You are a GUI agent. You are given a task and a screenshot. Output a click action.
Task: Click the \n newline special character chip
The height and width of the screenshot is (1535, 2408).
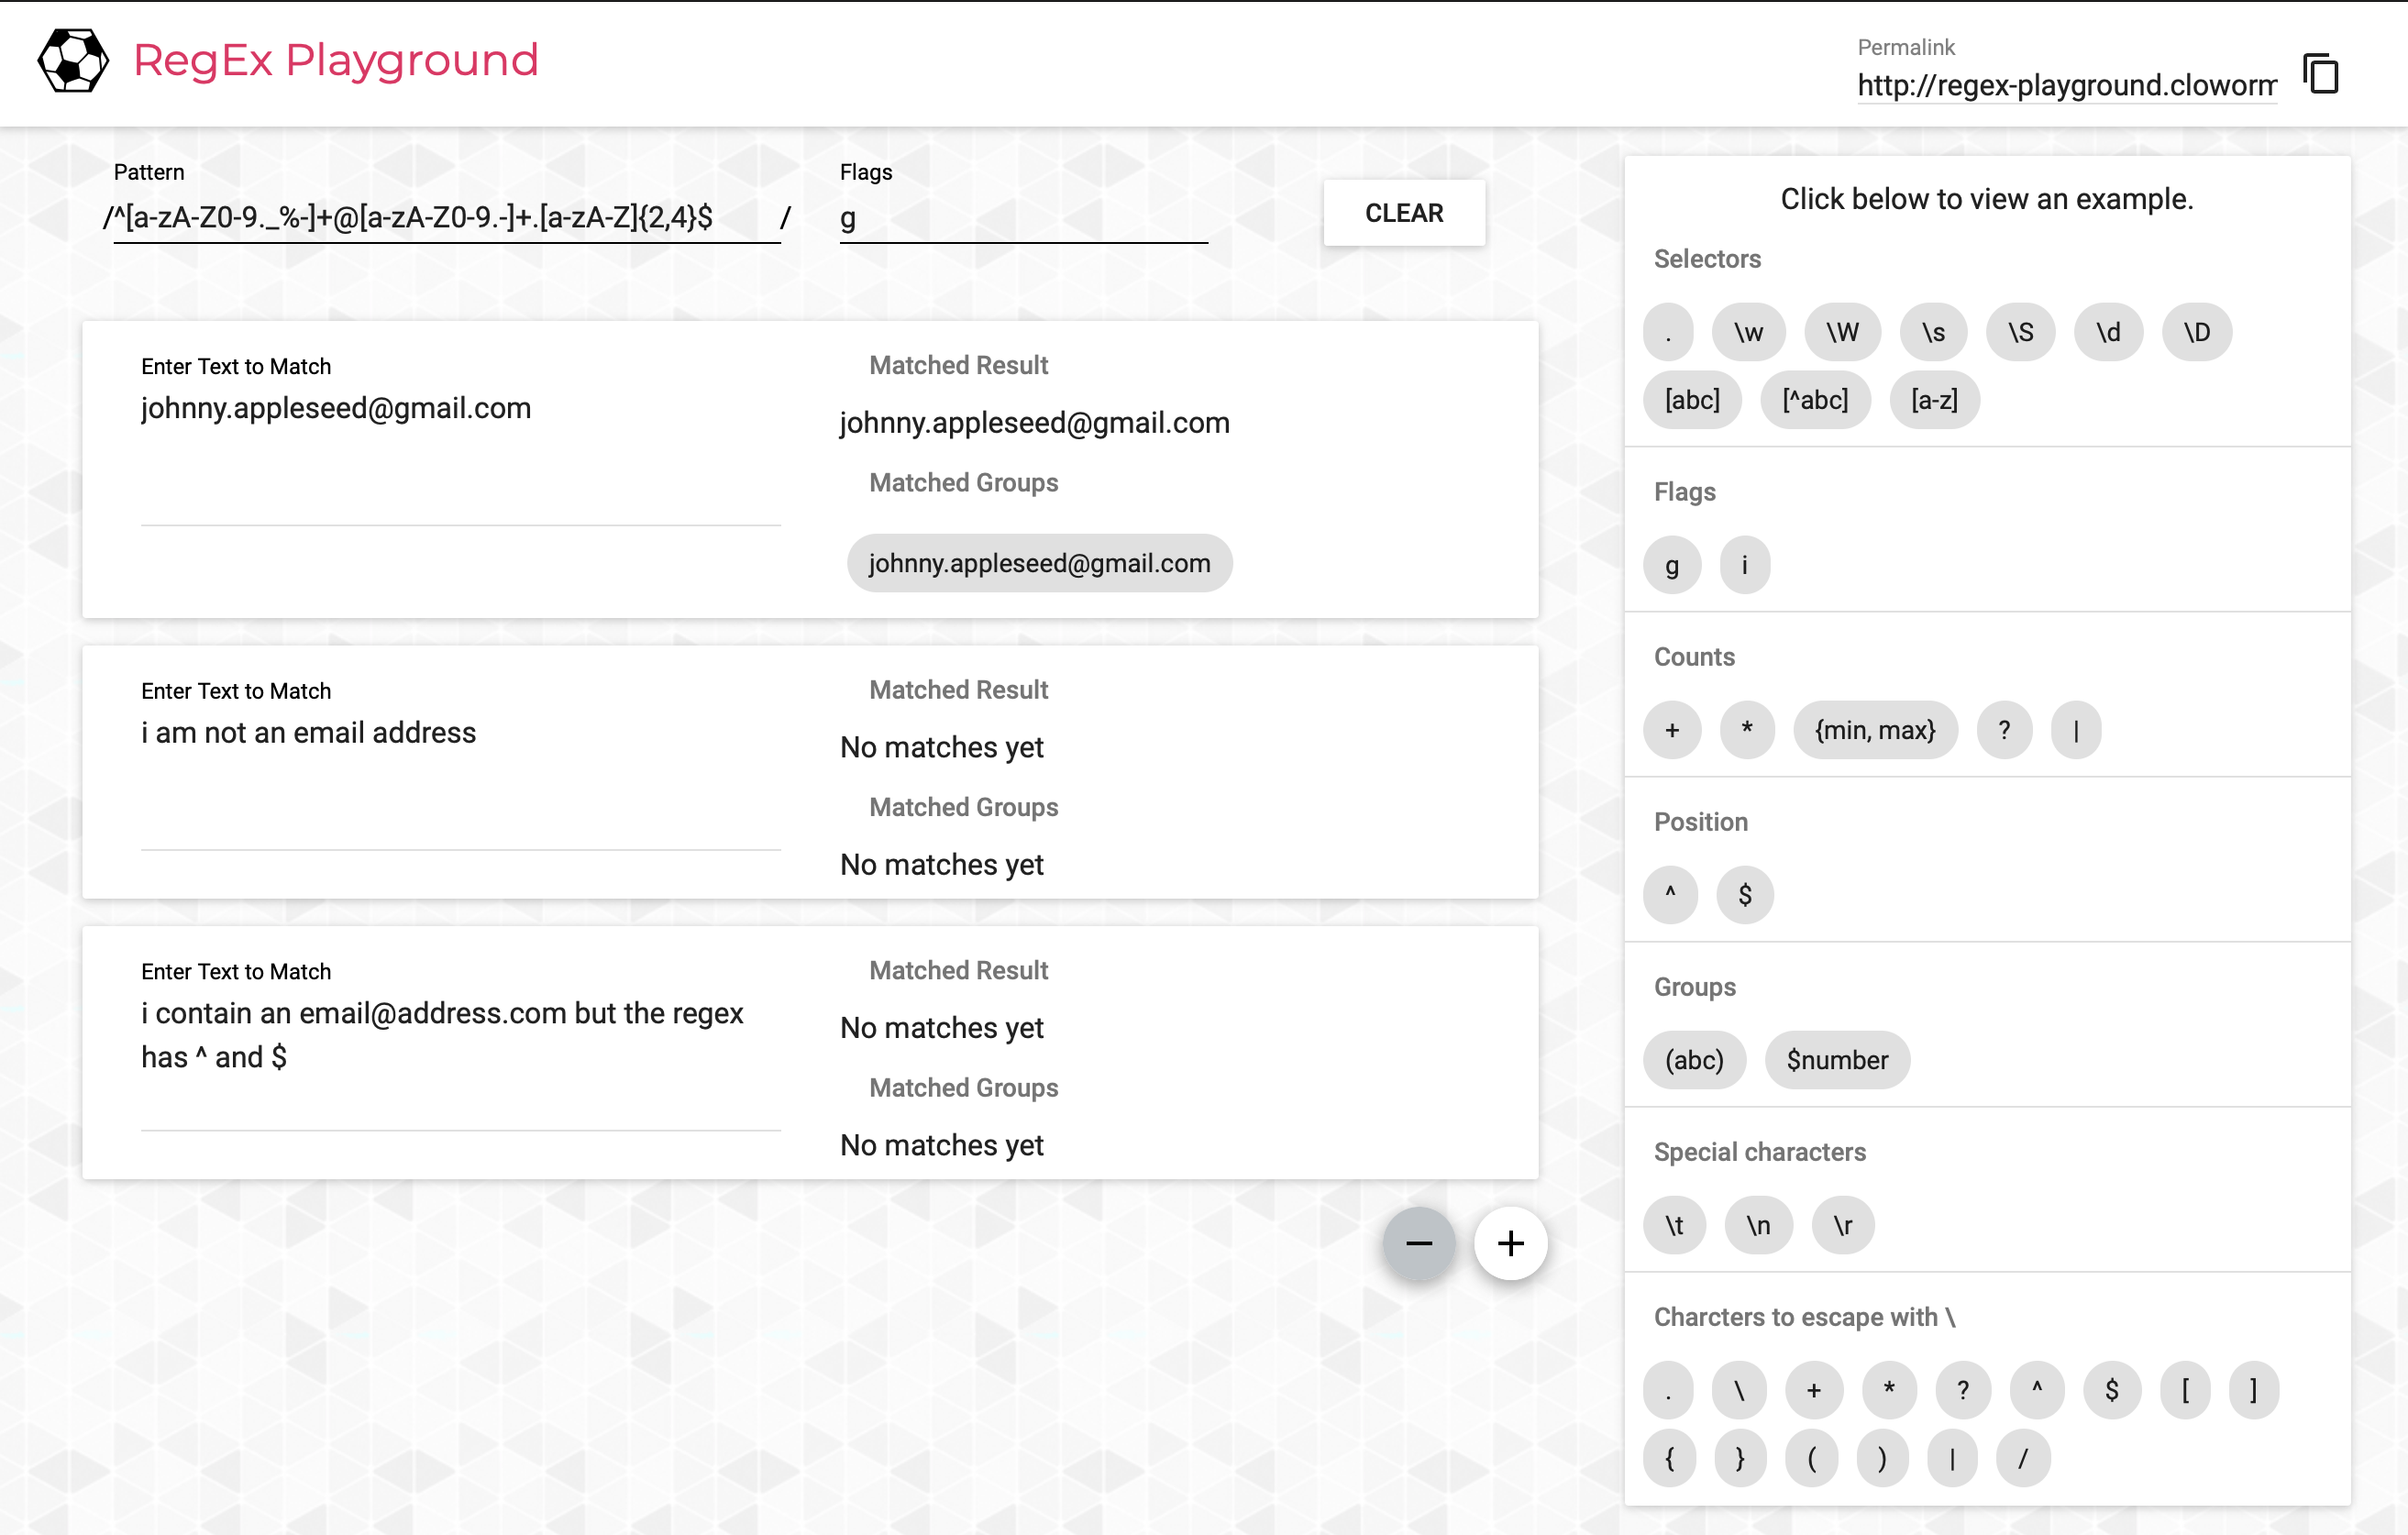[1758, 1225]
